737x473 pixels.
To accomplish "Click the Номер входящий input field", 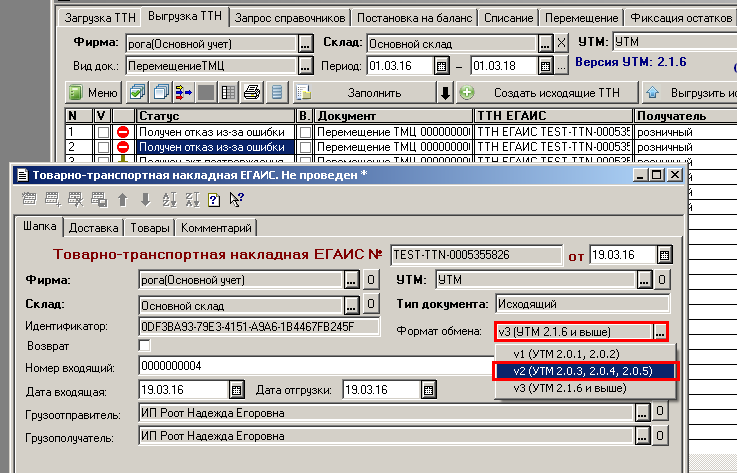I will 317,366.
